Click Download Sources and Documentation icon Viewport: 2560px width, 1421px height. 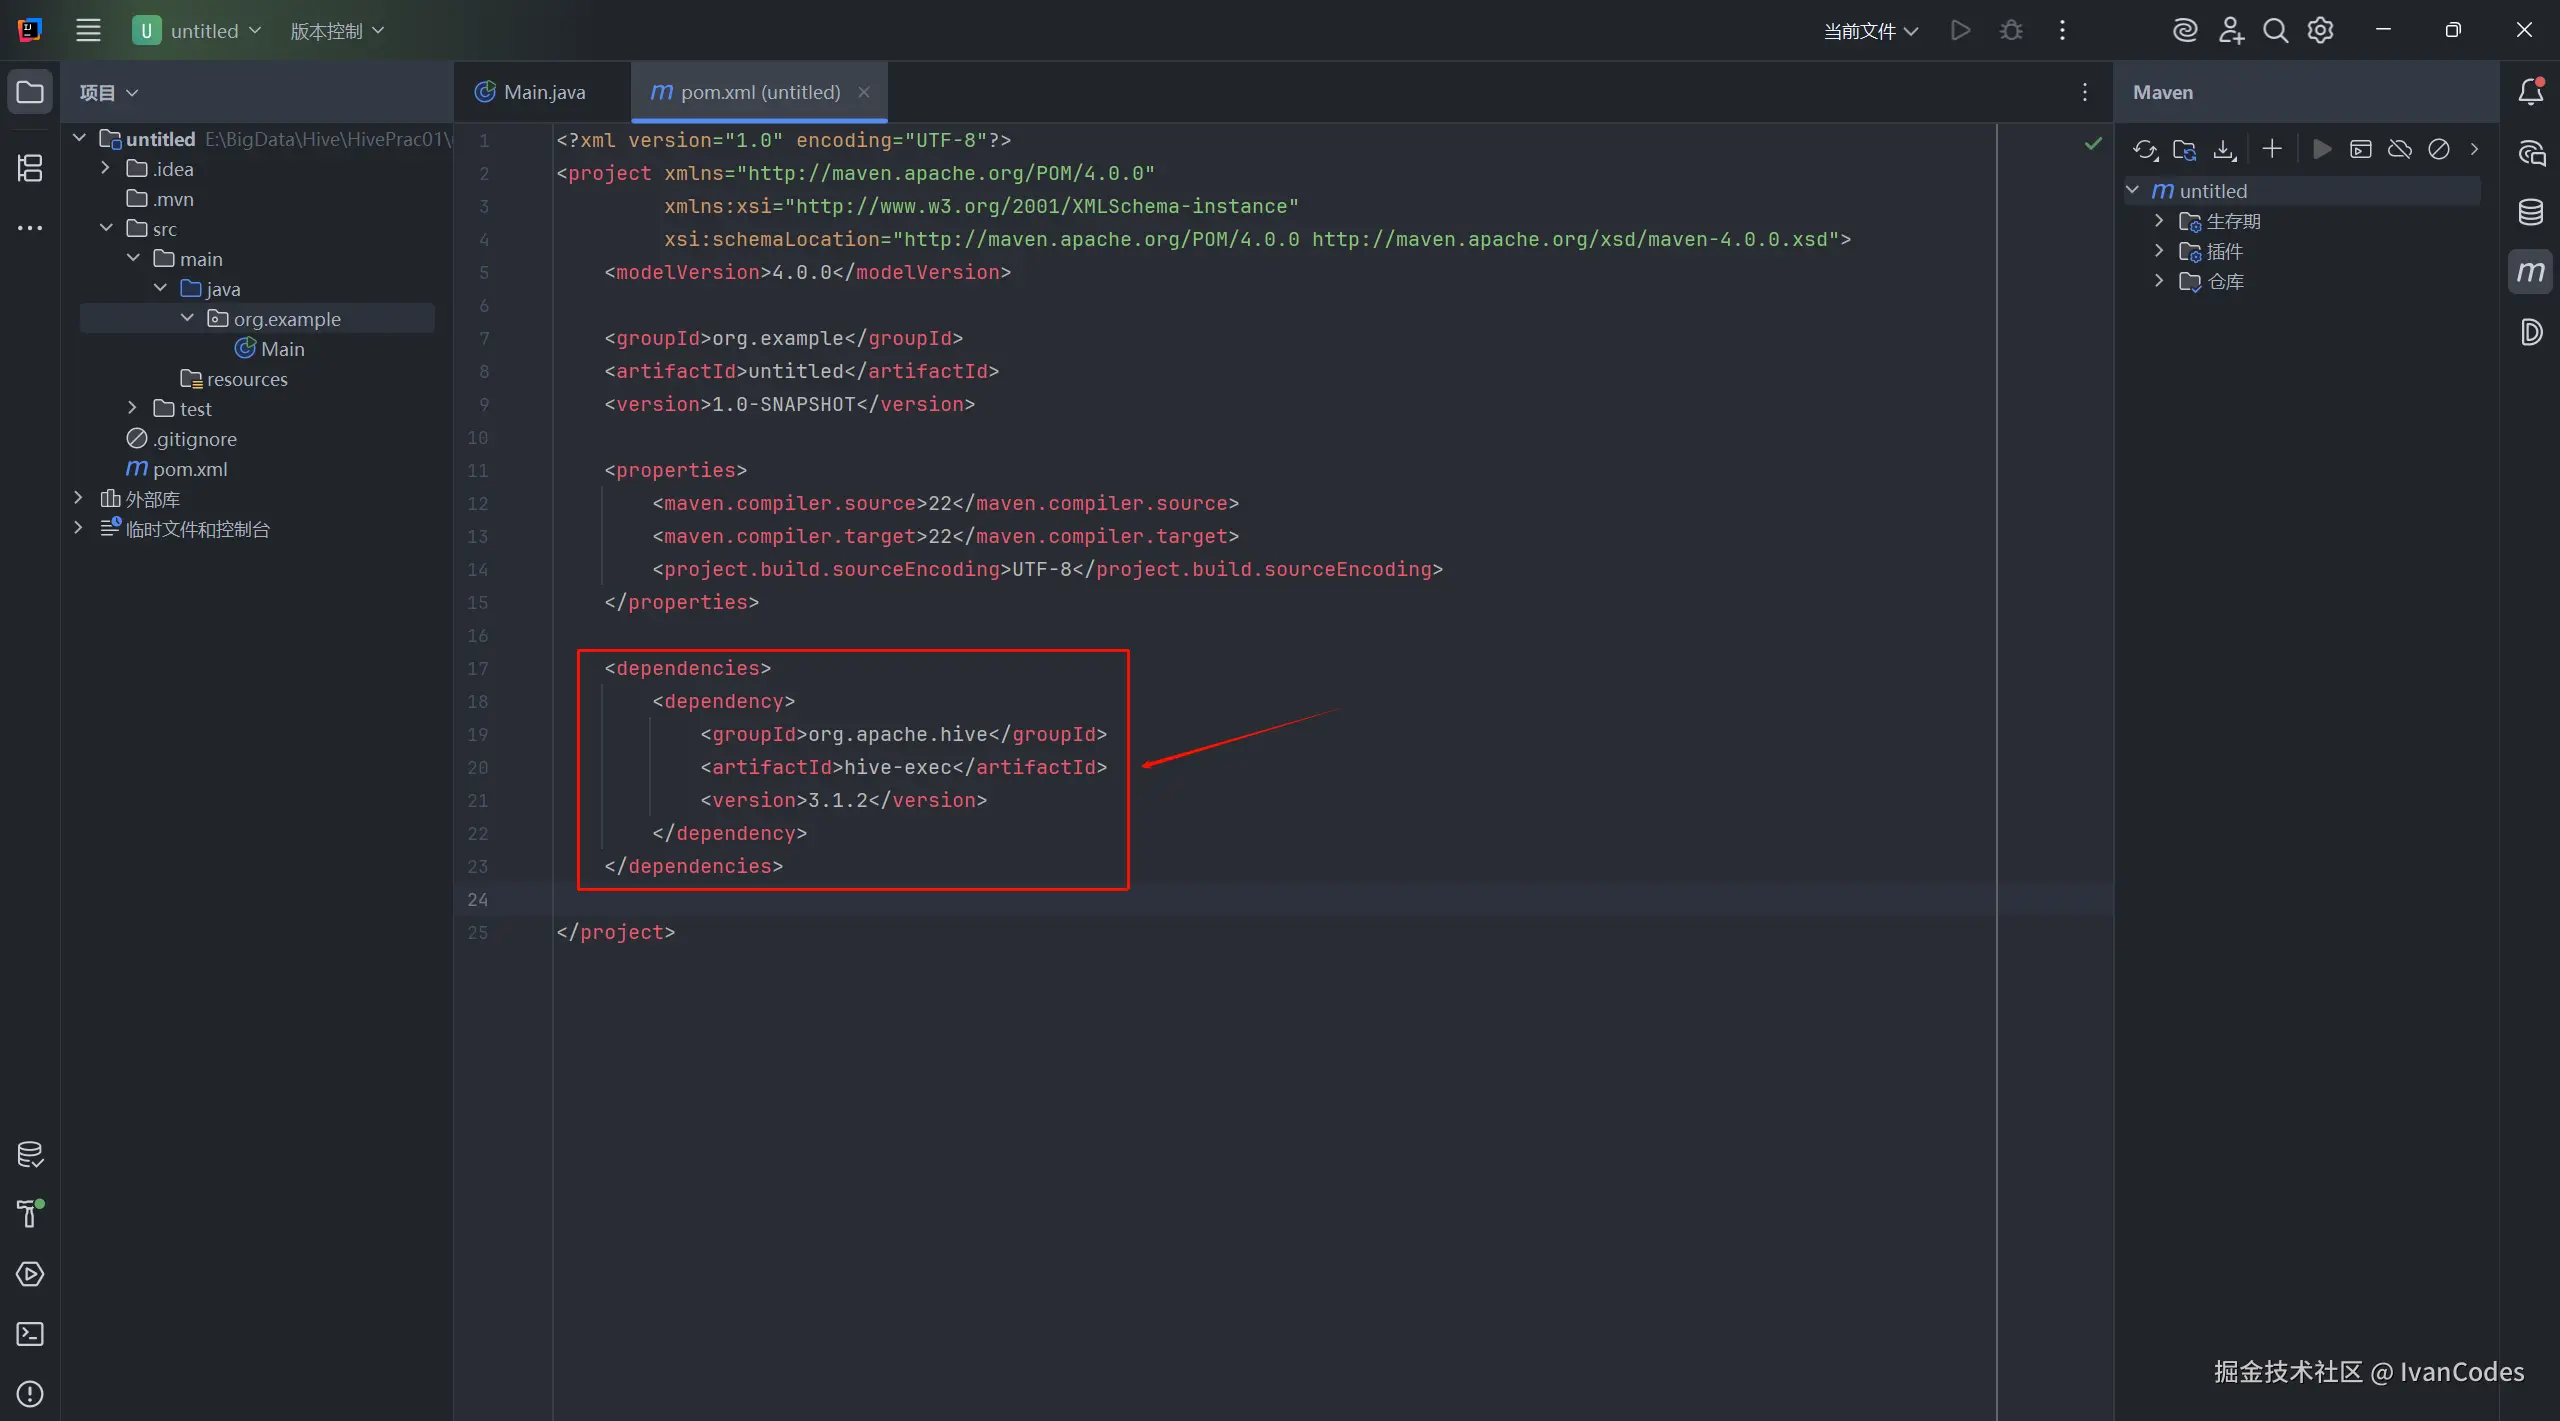[2224, 150]
